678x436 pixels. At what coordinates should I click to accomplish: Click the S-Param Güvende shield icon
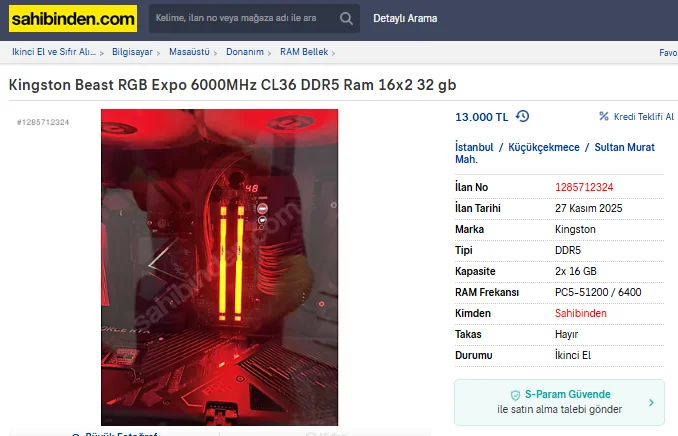pos(515,395)
